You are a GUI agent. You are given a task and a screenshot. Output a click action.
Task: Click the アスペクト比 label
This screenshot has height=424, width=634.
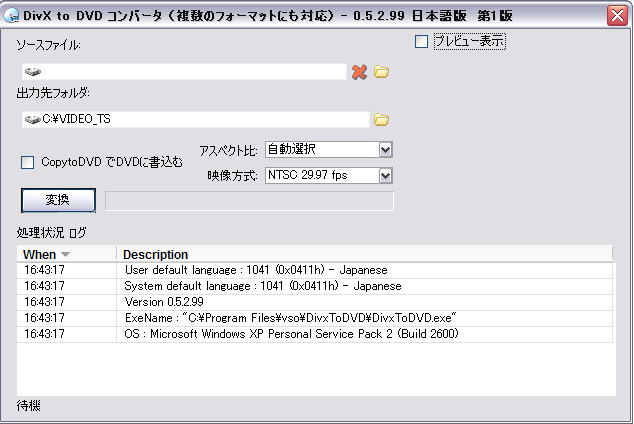click(228, 151)
